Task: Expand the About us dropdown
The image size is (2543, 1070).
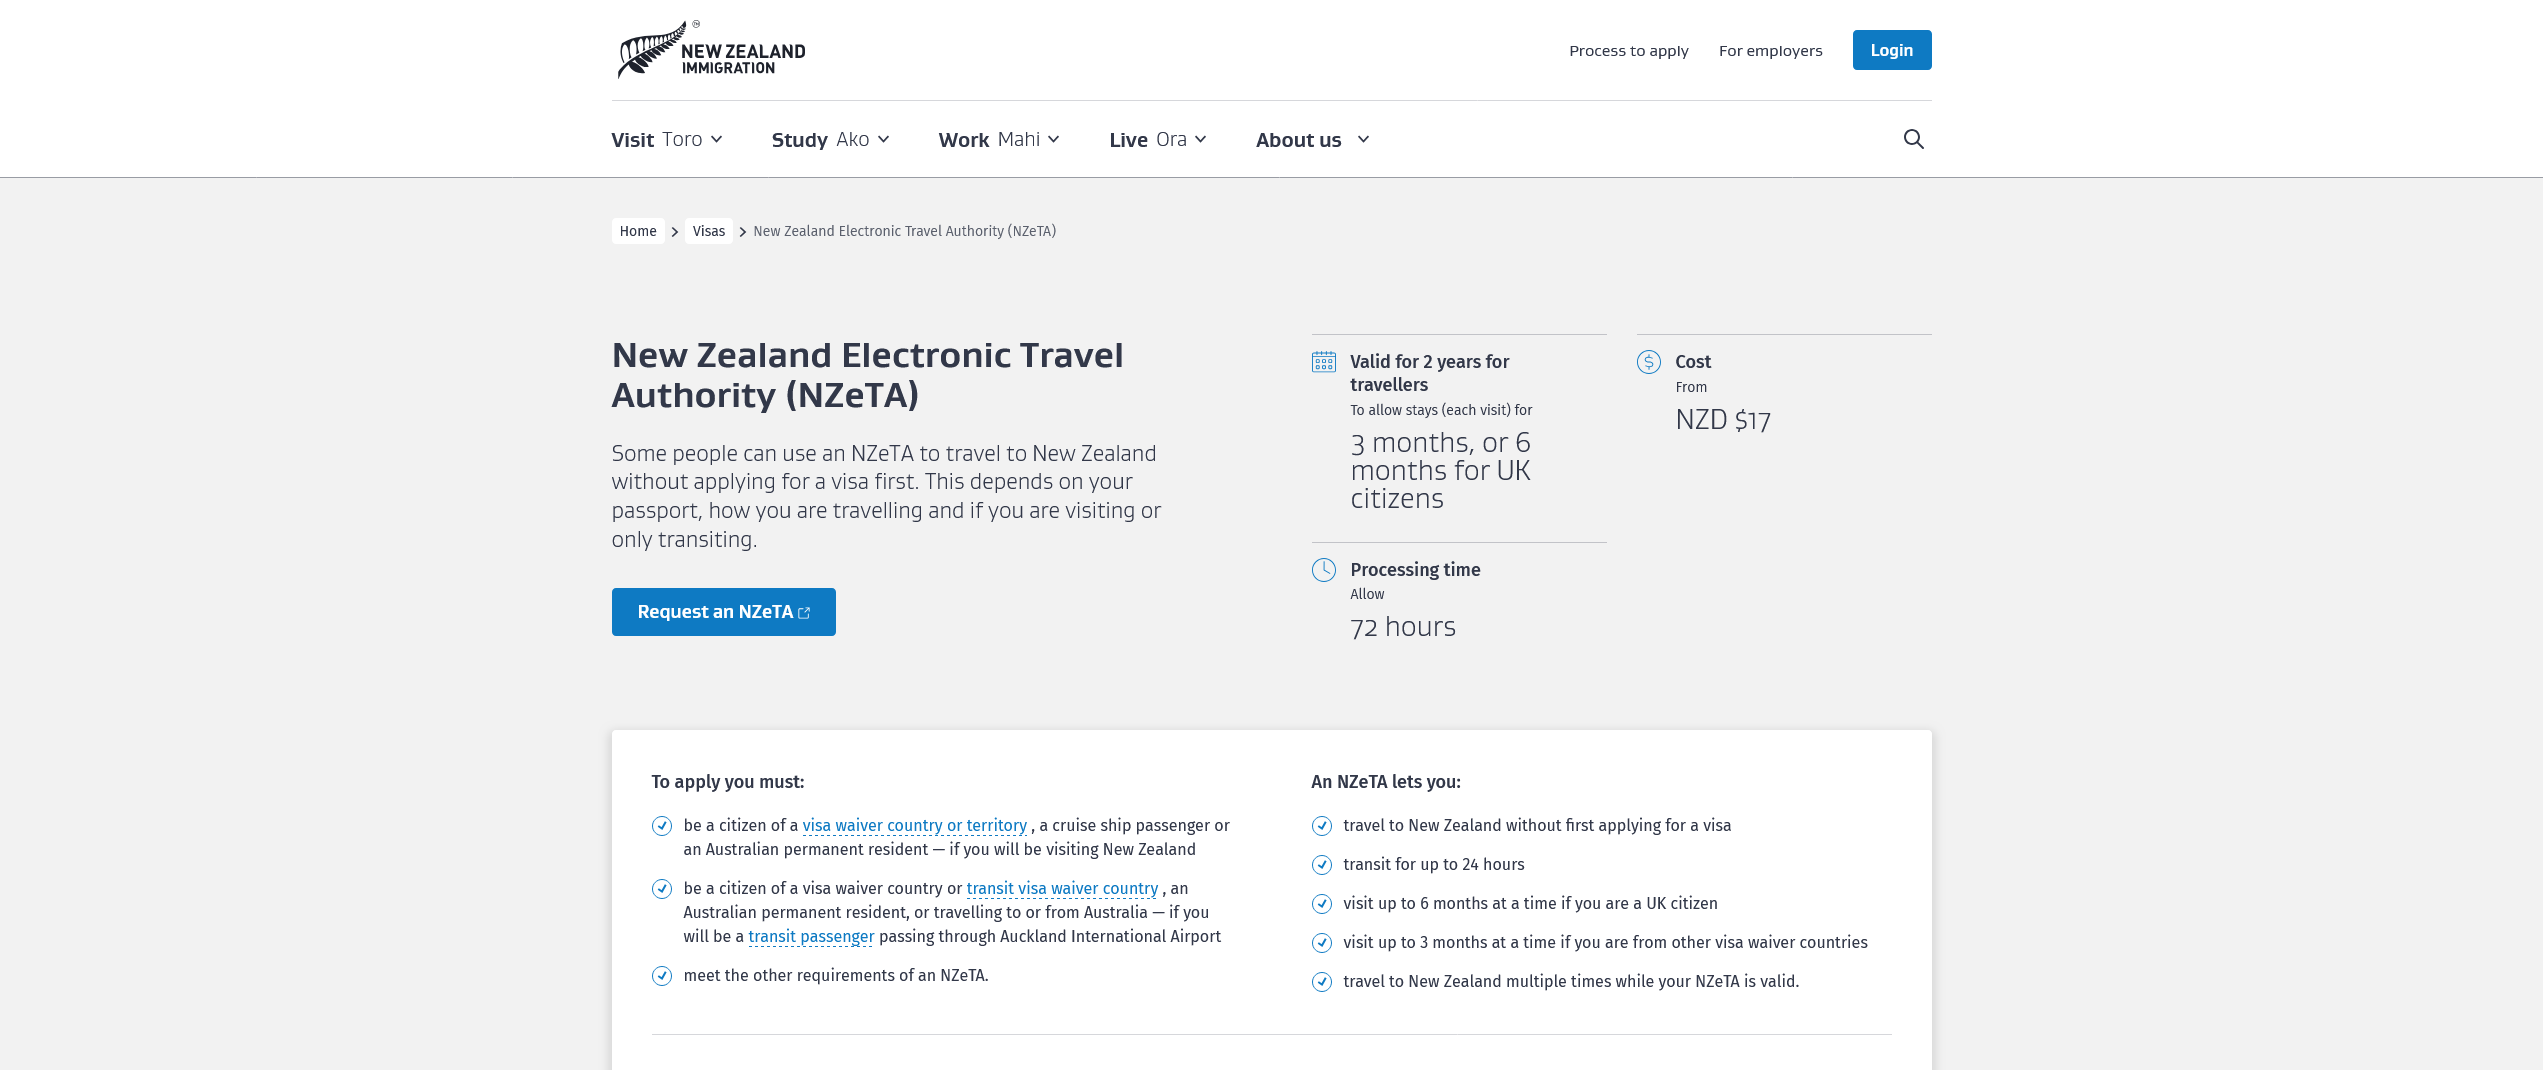Action: point(1362,140)
